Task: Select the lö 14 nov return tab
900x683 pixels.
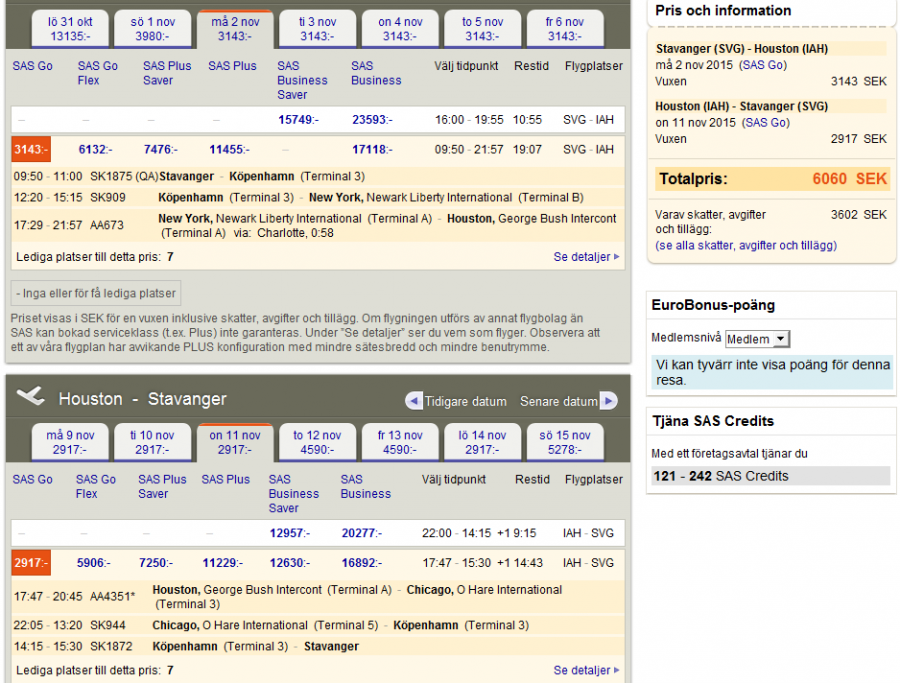Action: [x=482, y=443]
